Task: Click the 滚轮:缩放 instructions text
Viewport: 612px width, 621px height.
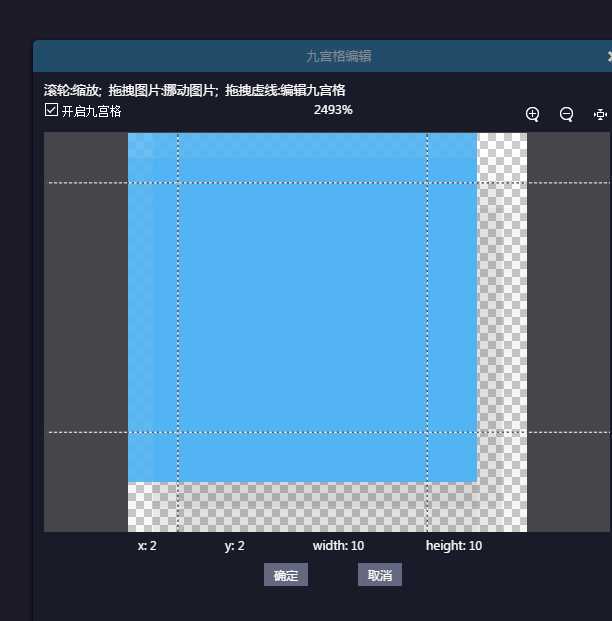Action: pyautogui.click(x=194, y=90)
